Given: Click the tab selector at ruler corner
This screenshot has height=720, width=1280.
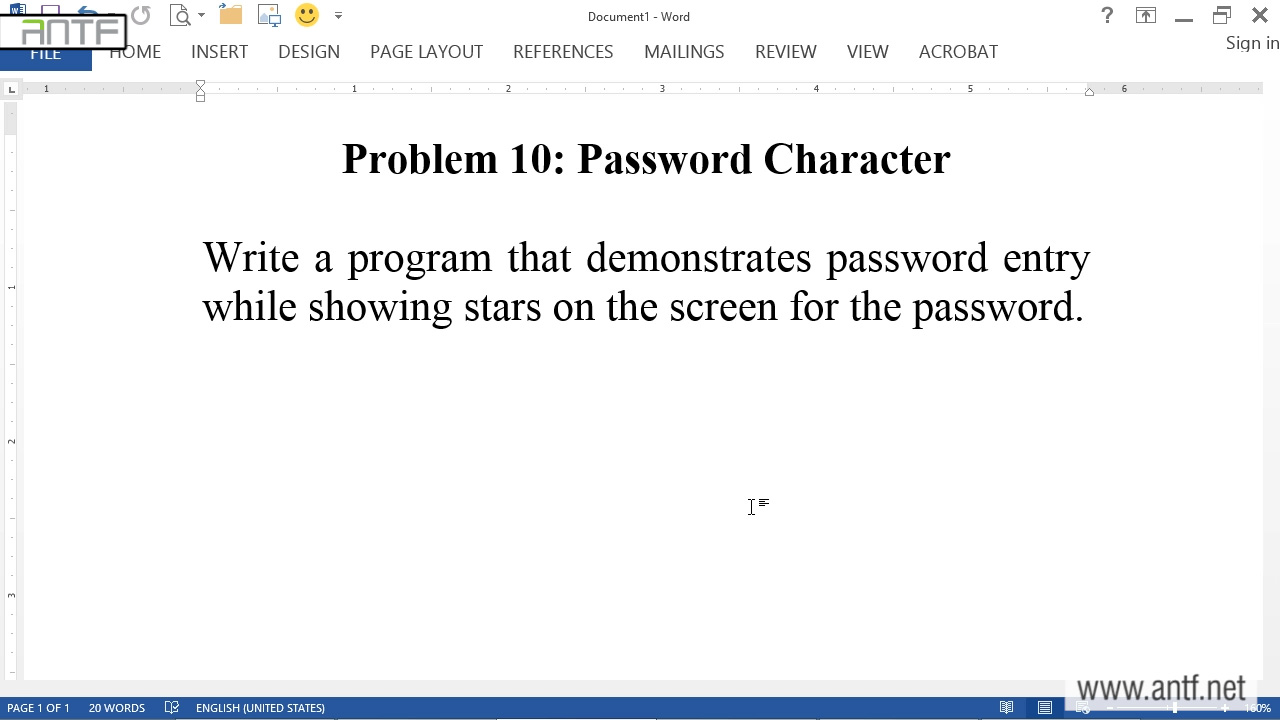Looking at the screenshot, I should [11, 90].
